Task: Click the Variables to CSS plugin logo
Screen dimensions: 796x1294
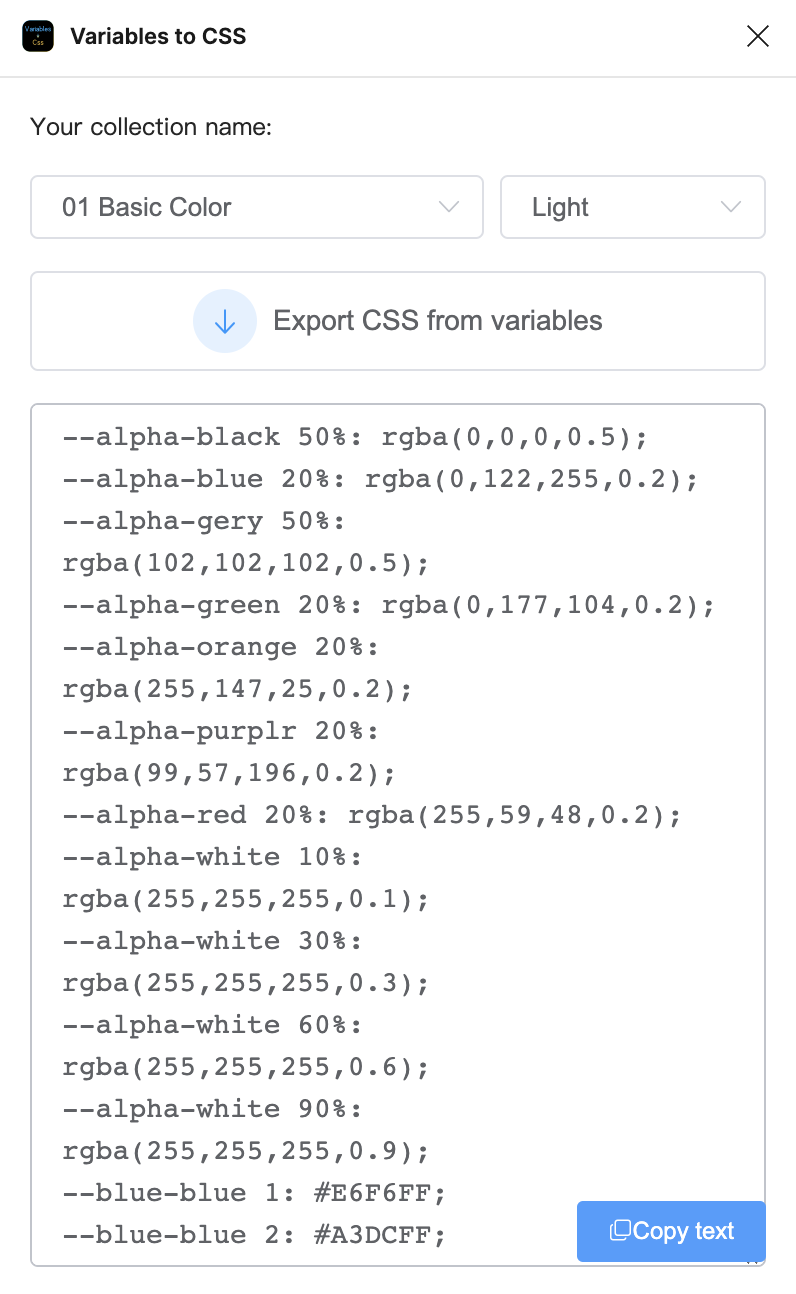Action: [38, 37]
